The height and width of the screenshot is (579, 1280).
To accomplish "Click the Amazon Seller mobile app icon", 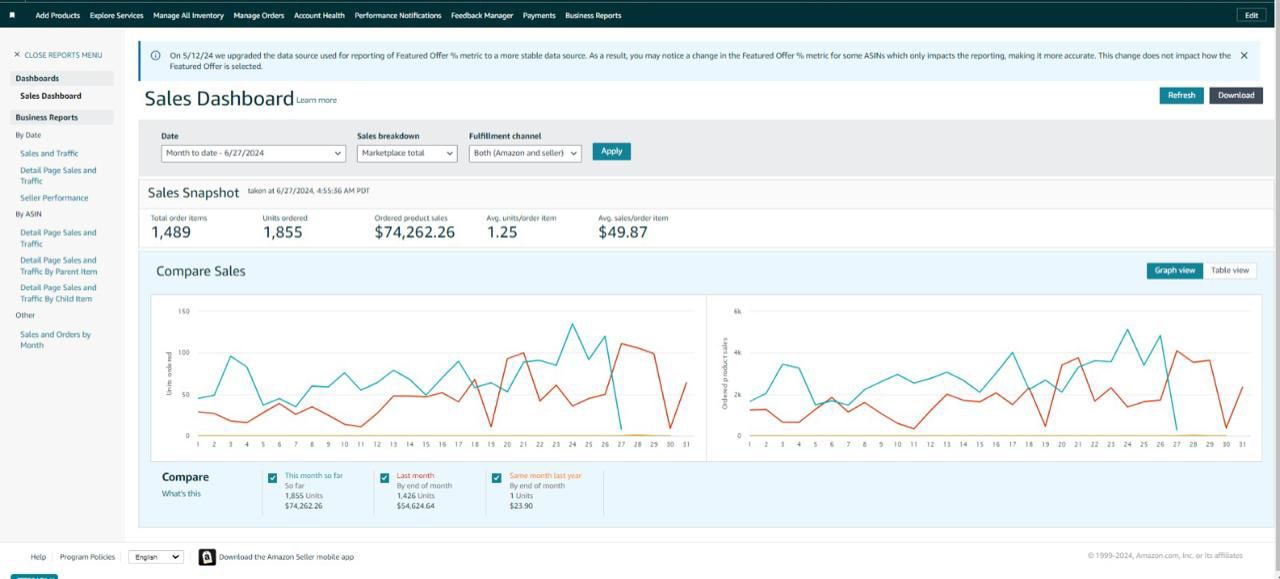I will [207, 557].
